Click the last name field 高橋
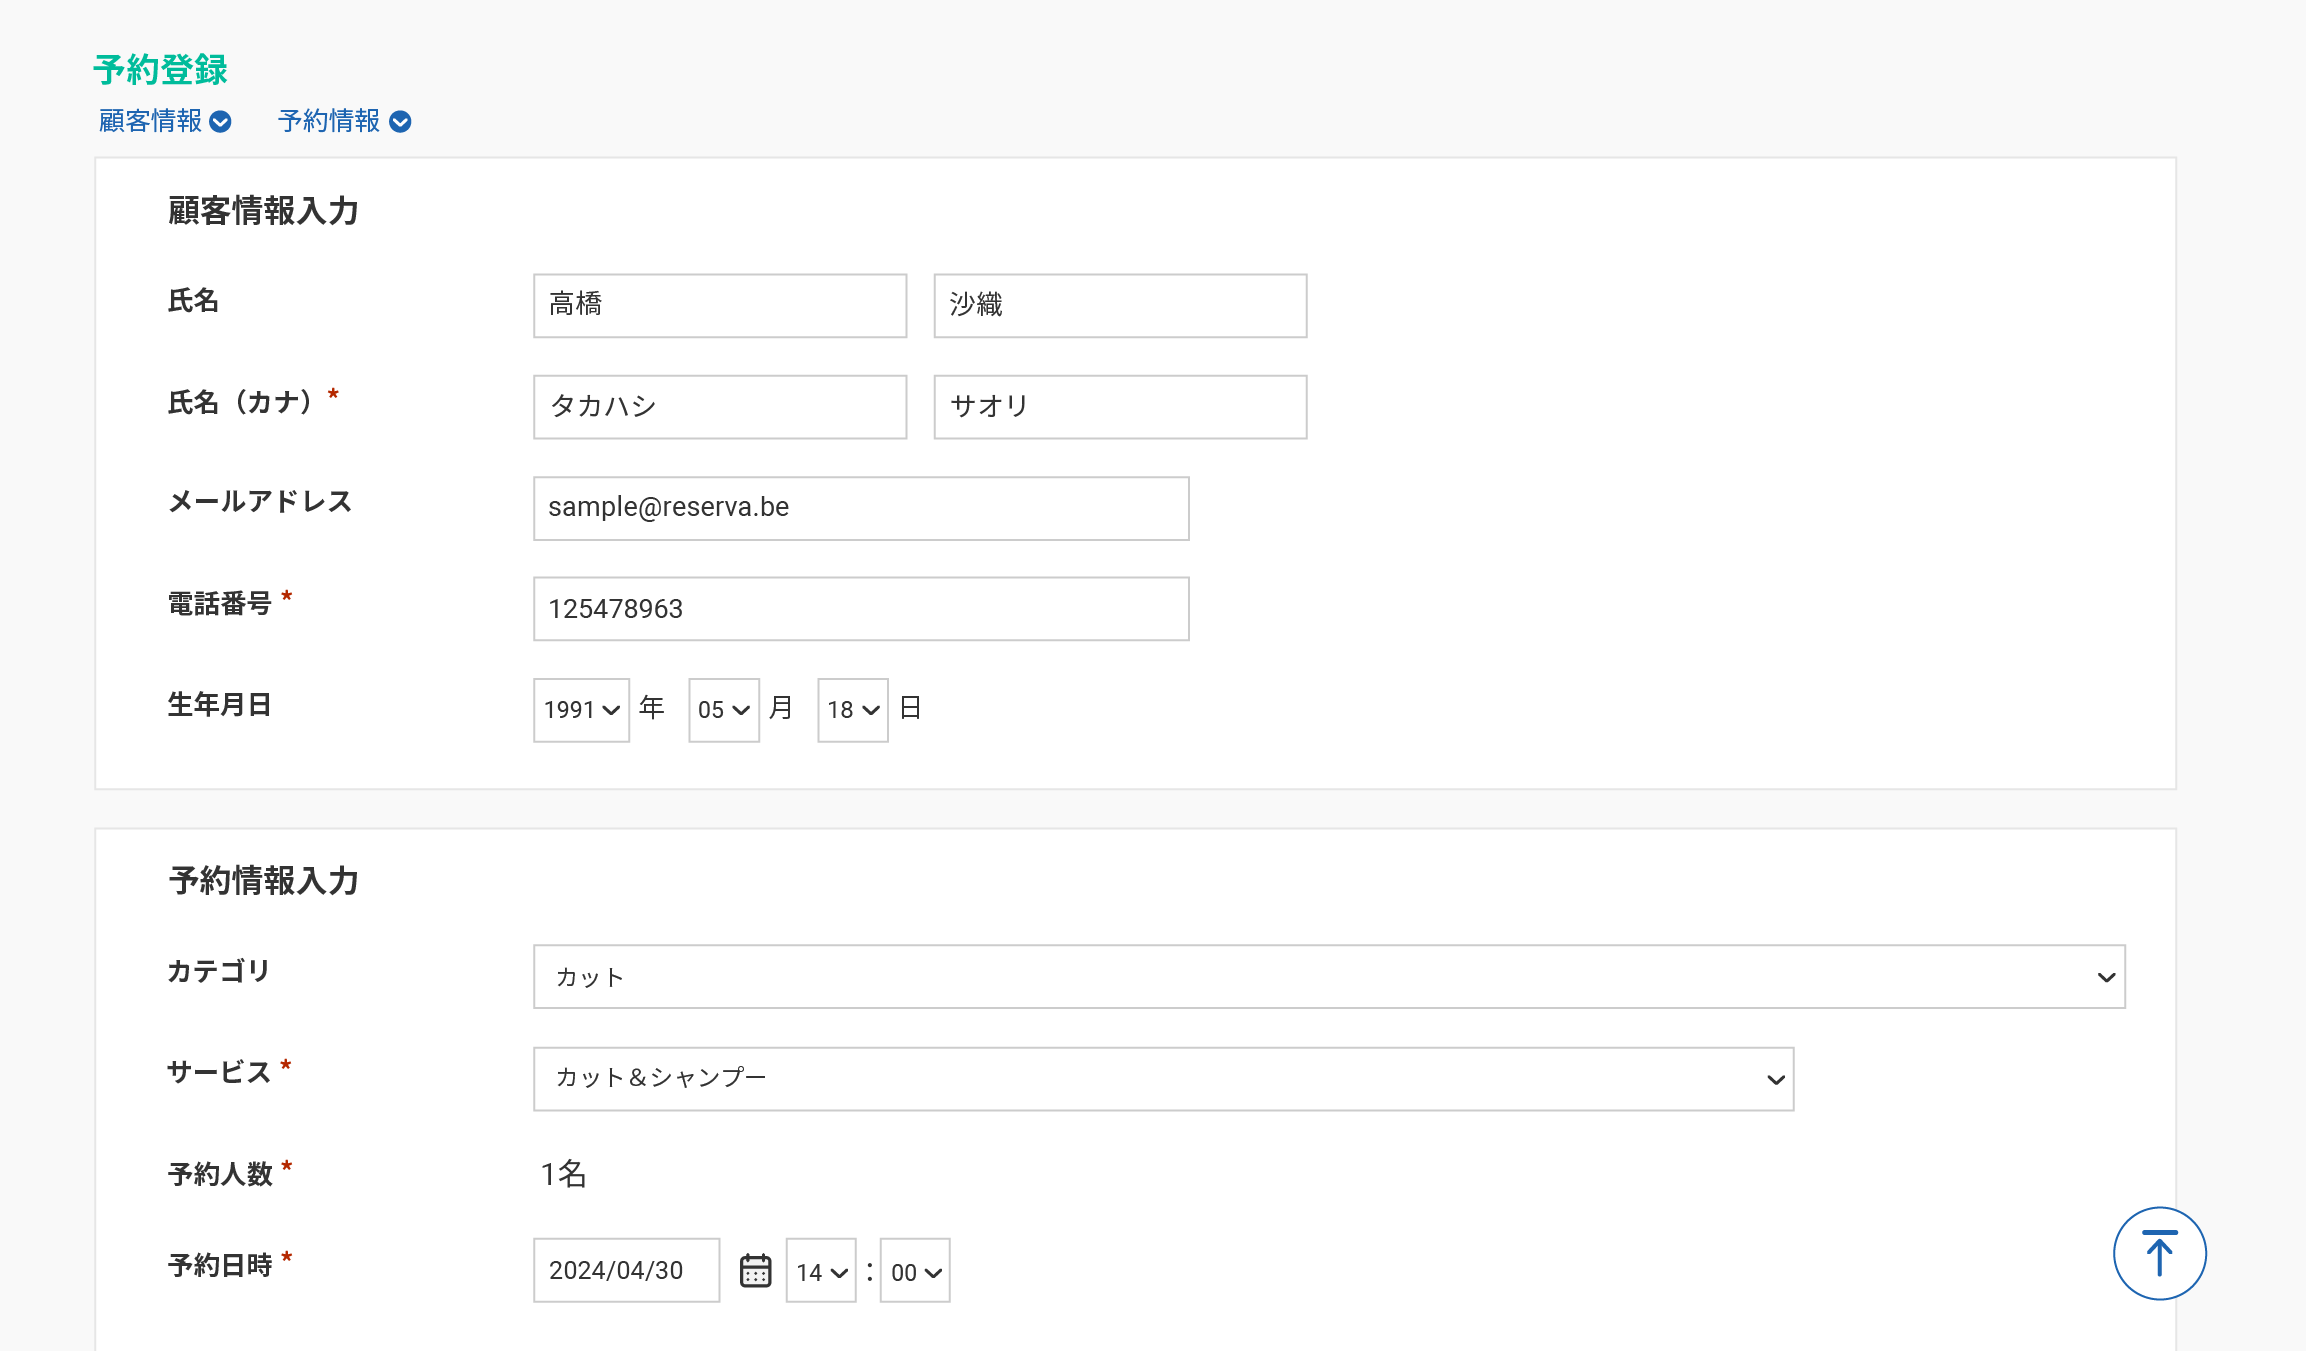The width and height of the screenshot is (2306, 1351). point(720,306)
